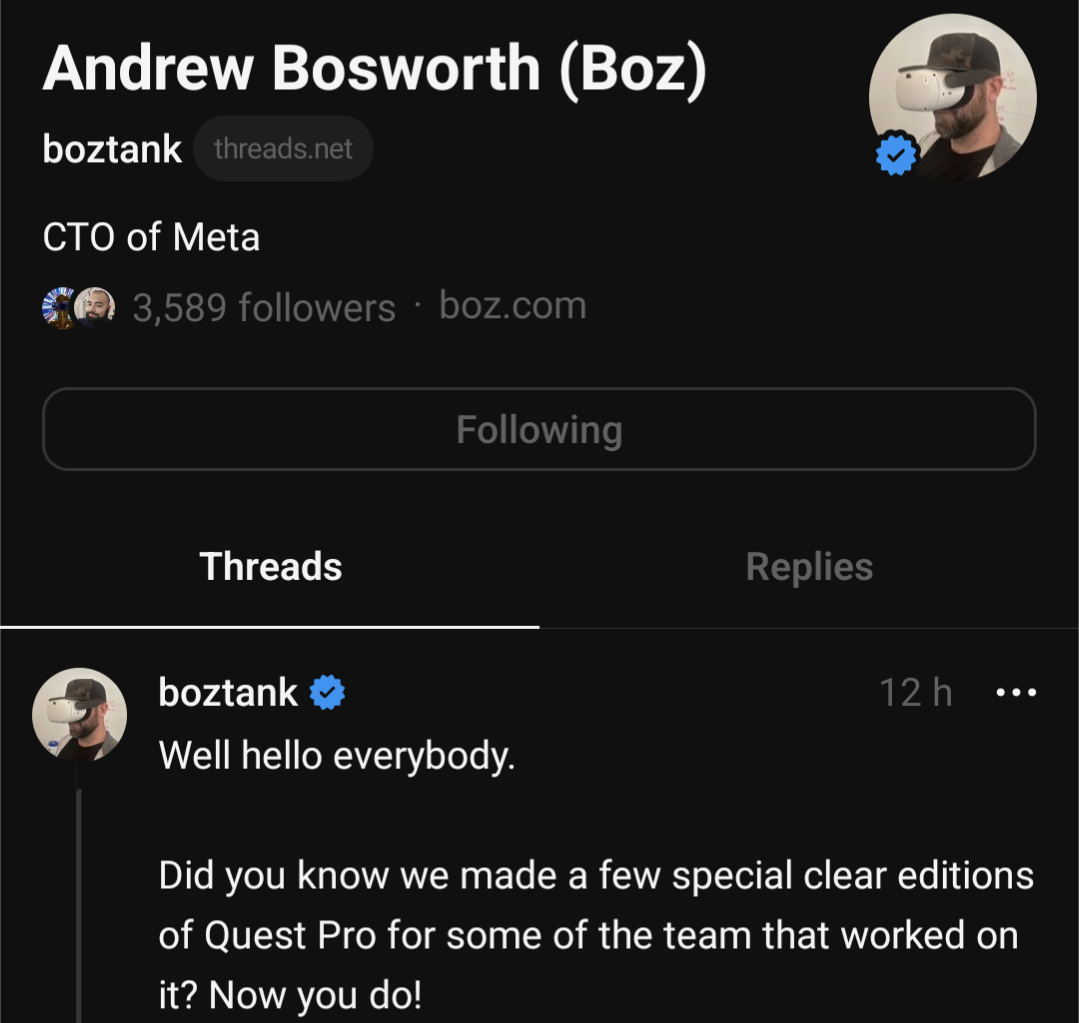Click the first follower avatar icon
Screen dimensions: 1079x1023
click(x=59, y=307)
